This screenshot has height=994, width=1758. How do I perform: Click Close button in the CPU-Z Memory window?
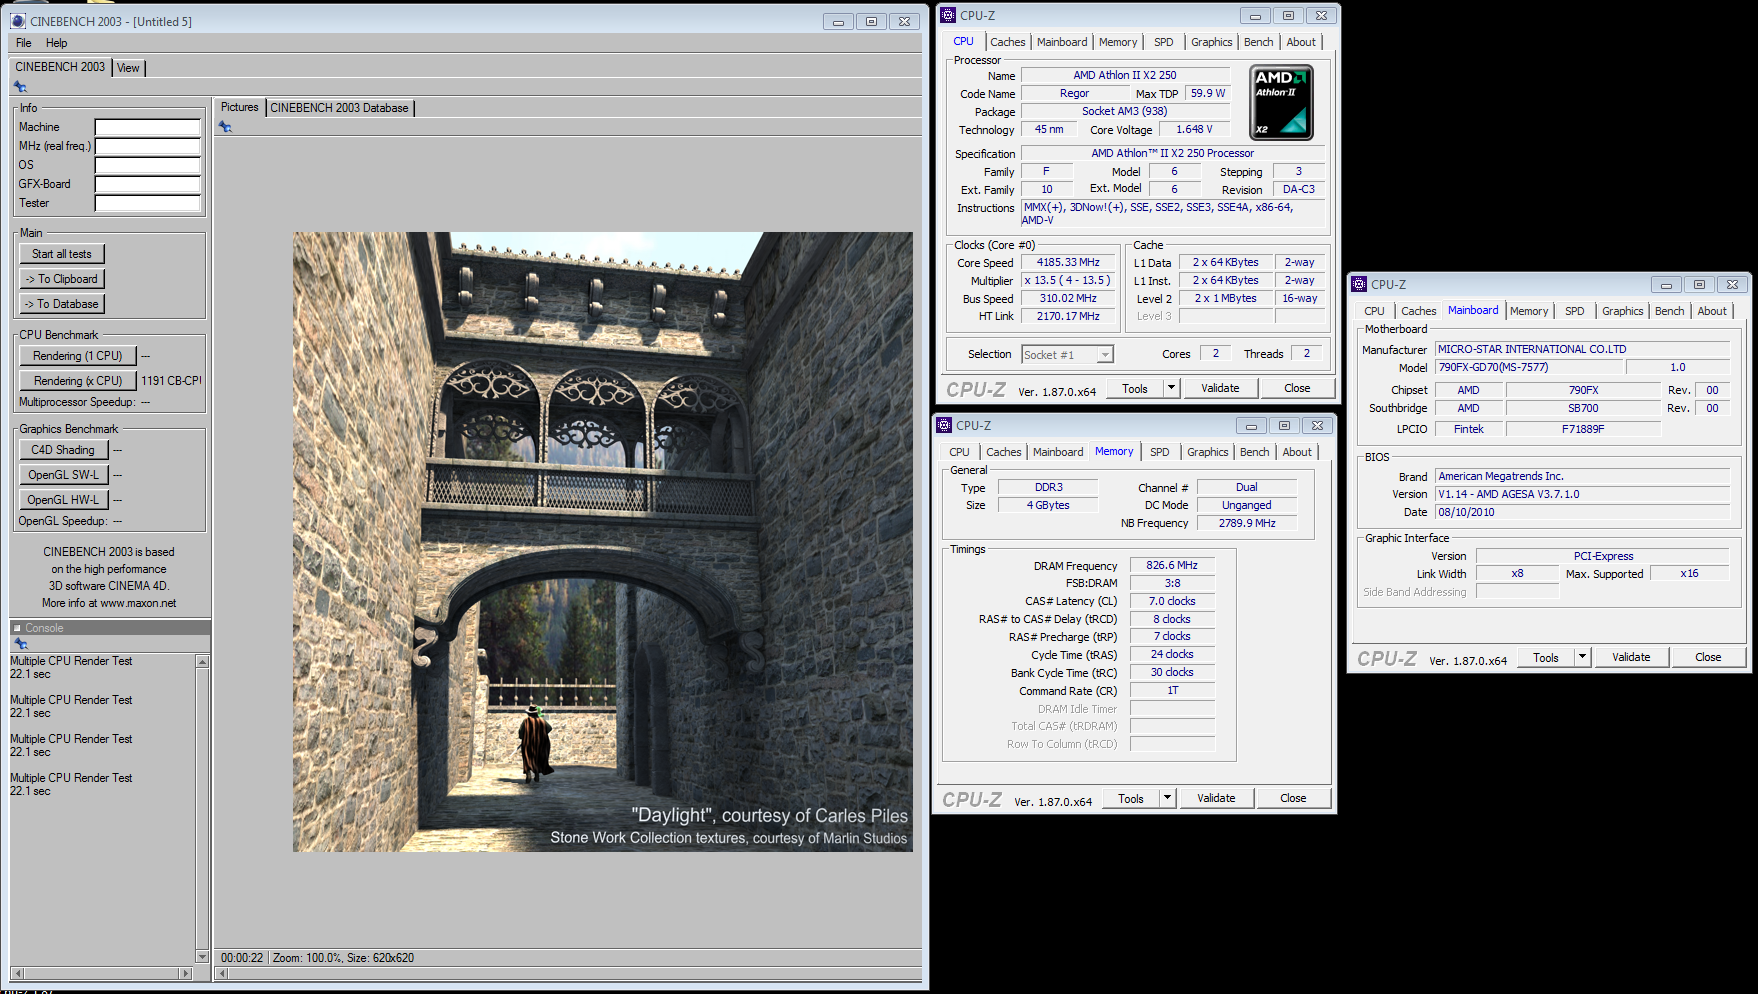point(1293,798)
